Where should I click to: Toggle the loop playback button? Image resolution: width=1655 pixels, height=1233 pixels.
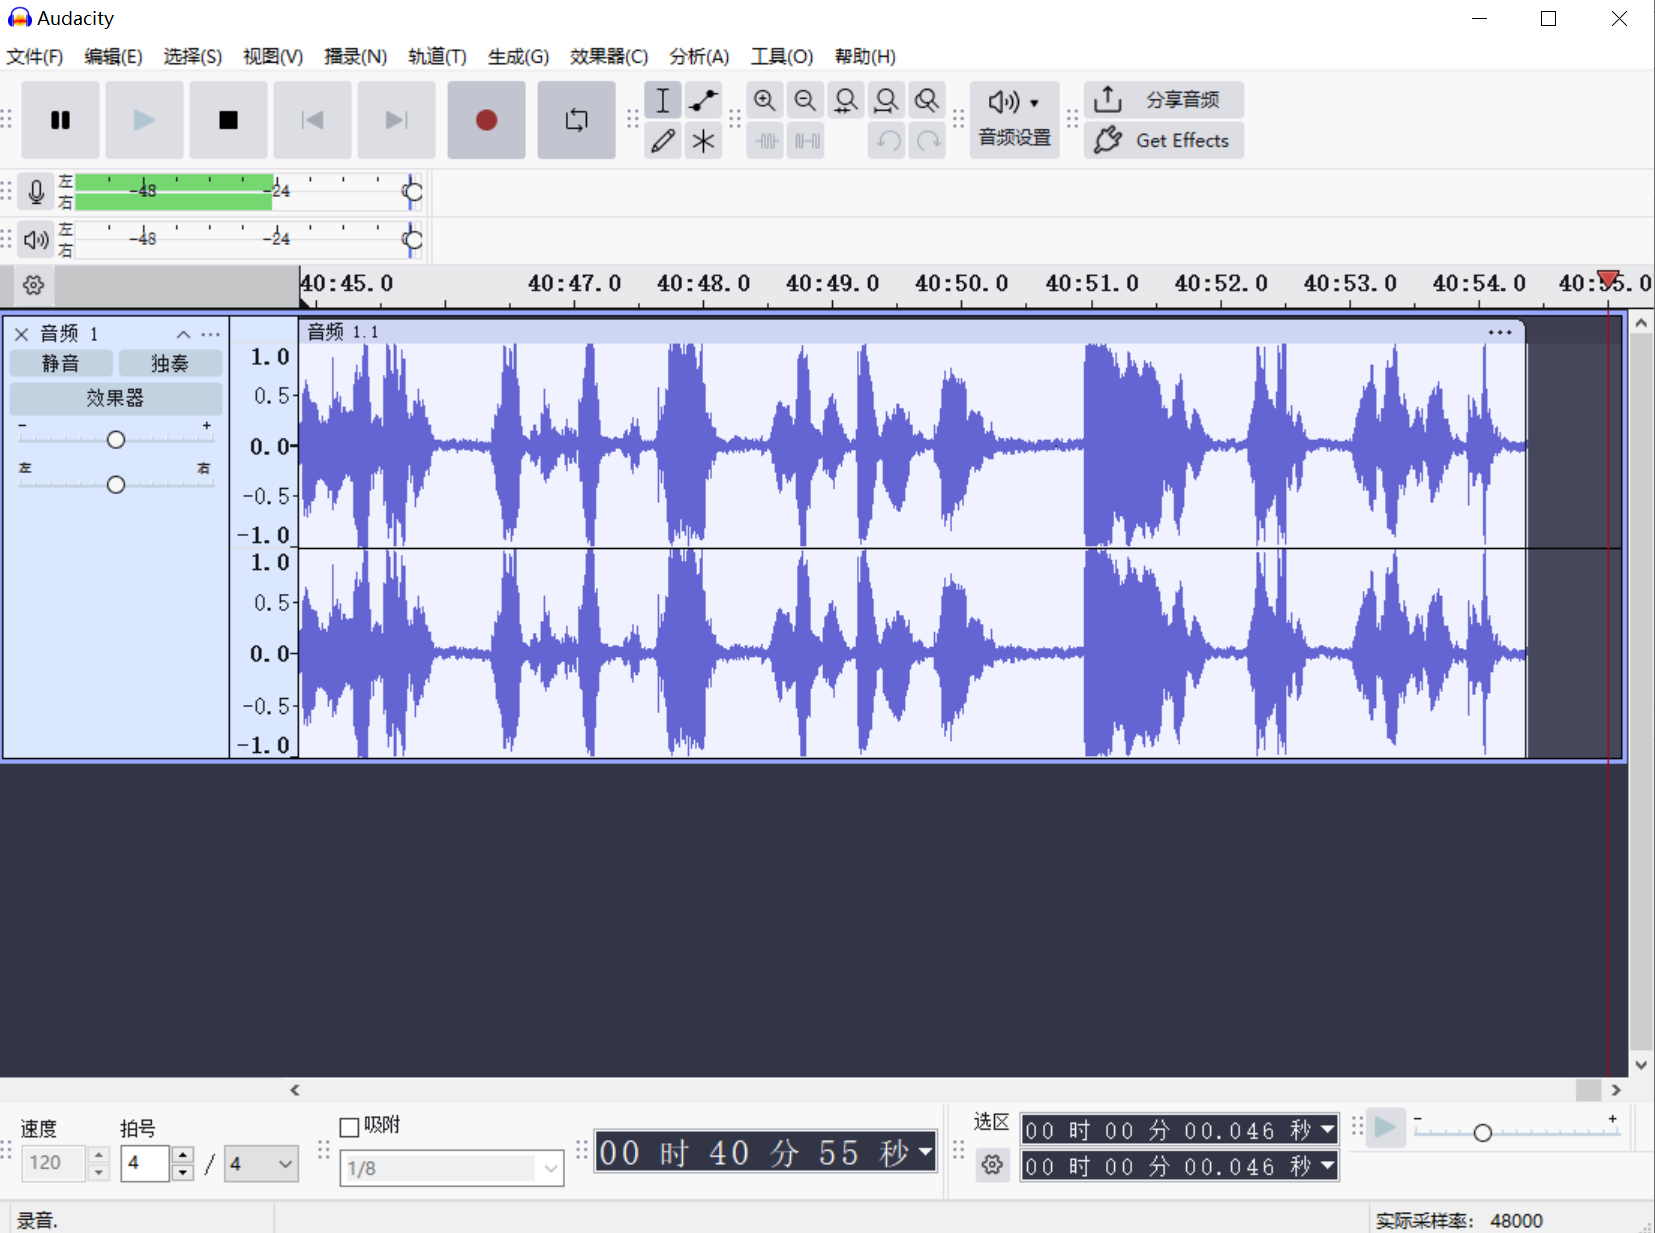(x=576, y=120)
